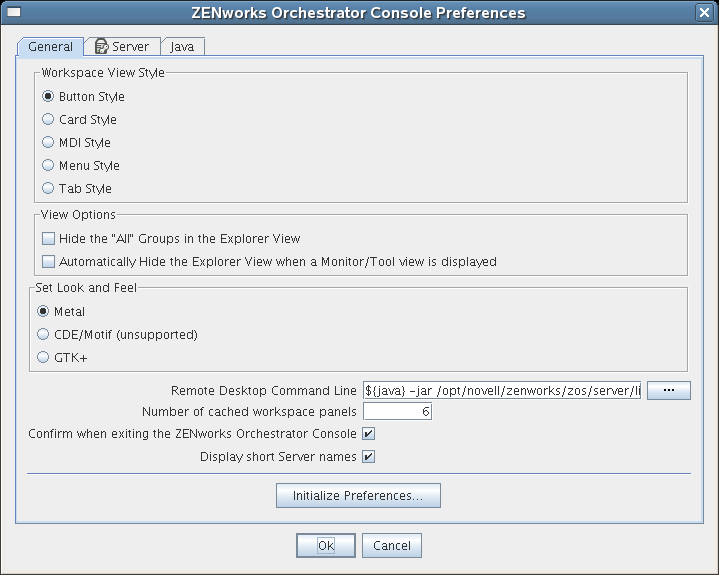Open the command line browse (...) button
This screenshot has height=575, width=719.
669,390
